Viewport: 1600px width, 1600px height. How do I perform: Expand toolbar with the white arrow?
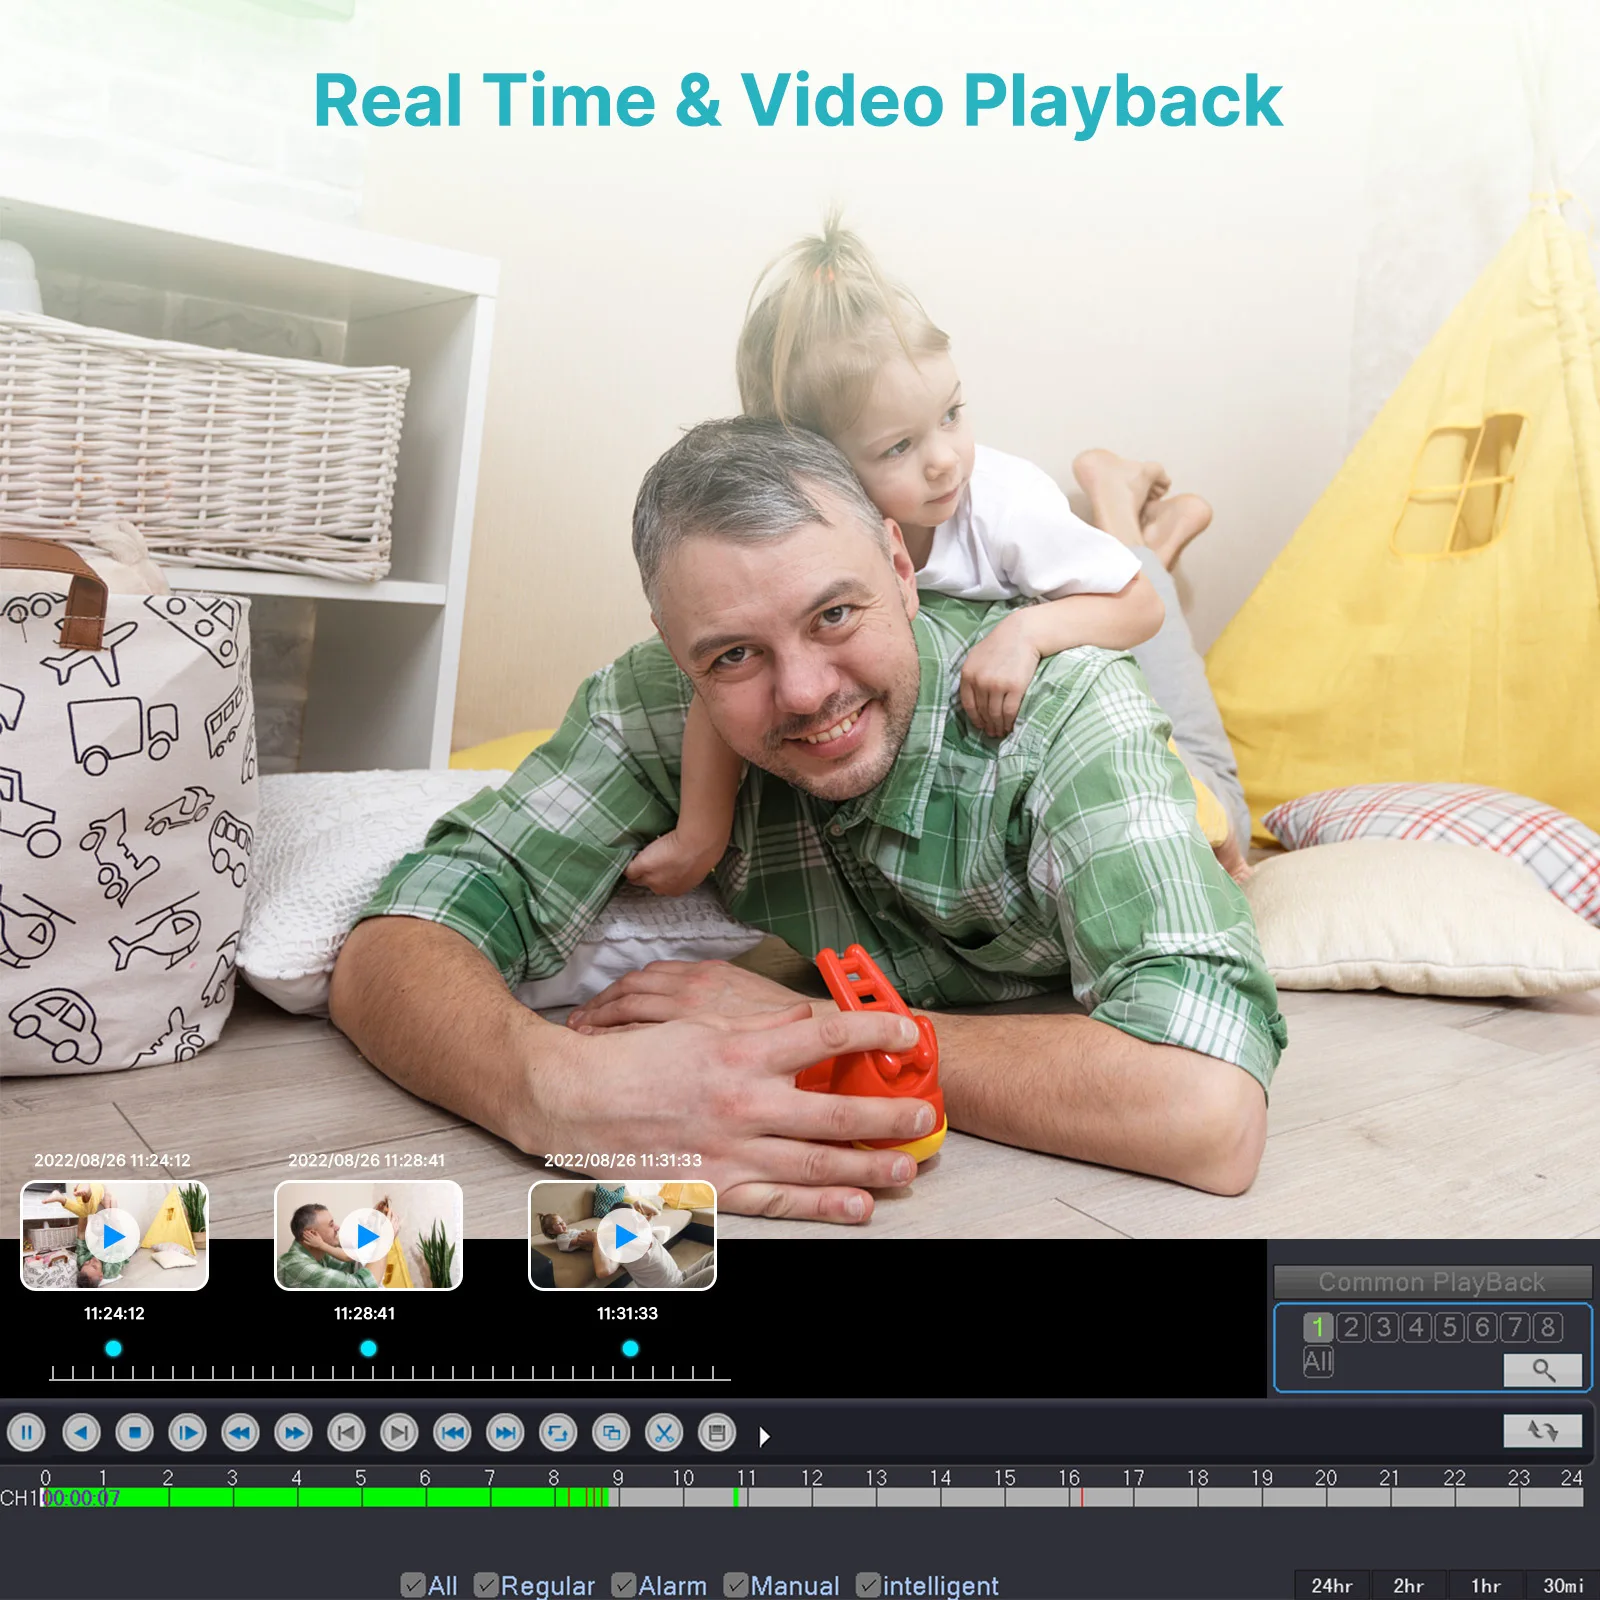(x=765, y=1437)
